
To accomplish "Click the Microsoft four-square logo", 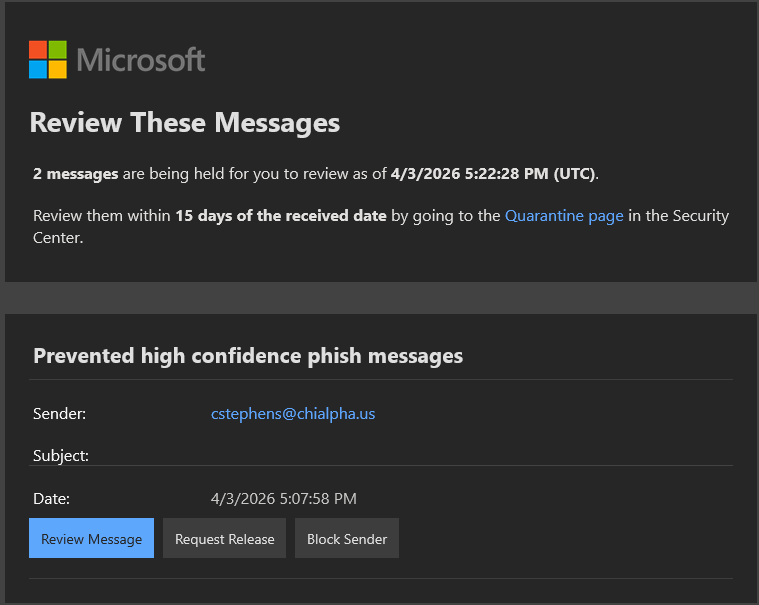I will point(47,60).
